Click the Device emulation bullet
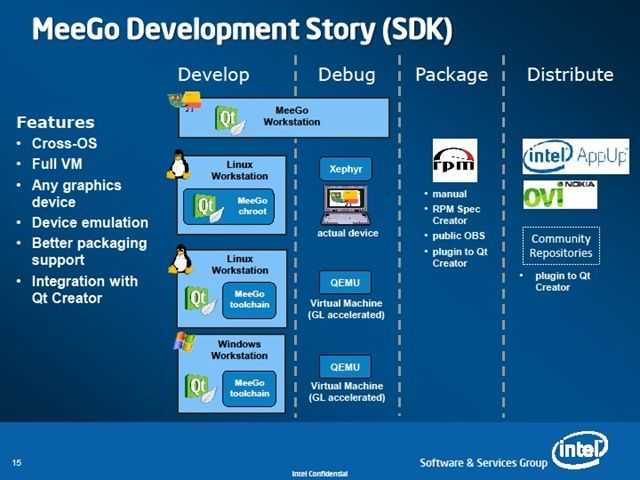640x480 pixels. (x=90, y=222)
